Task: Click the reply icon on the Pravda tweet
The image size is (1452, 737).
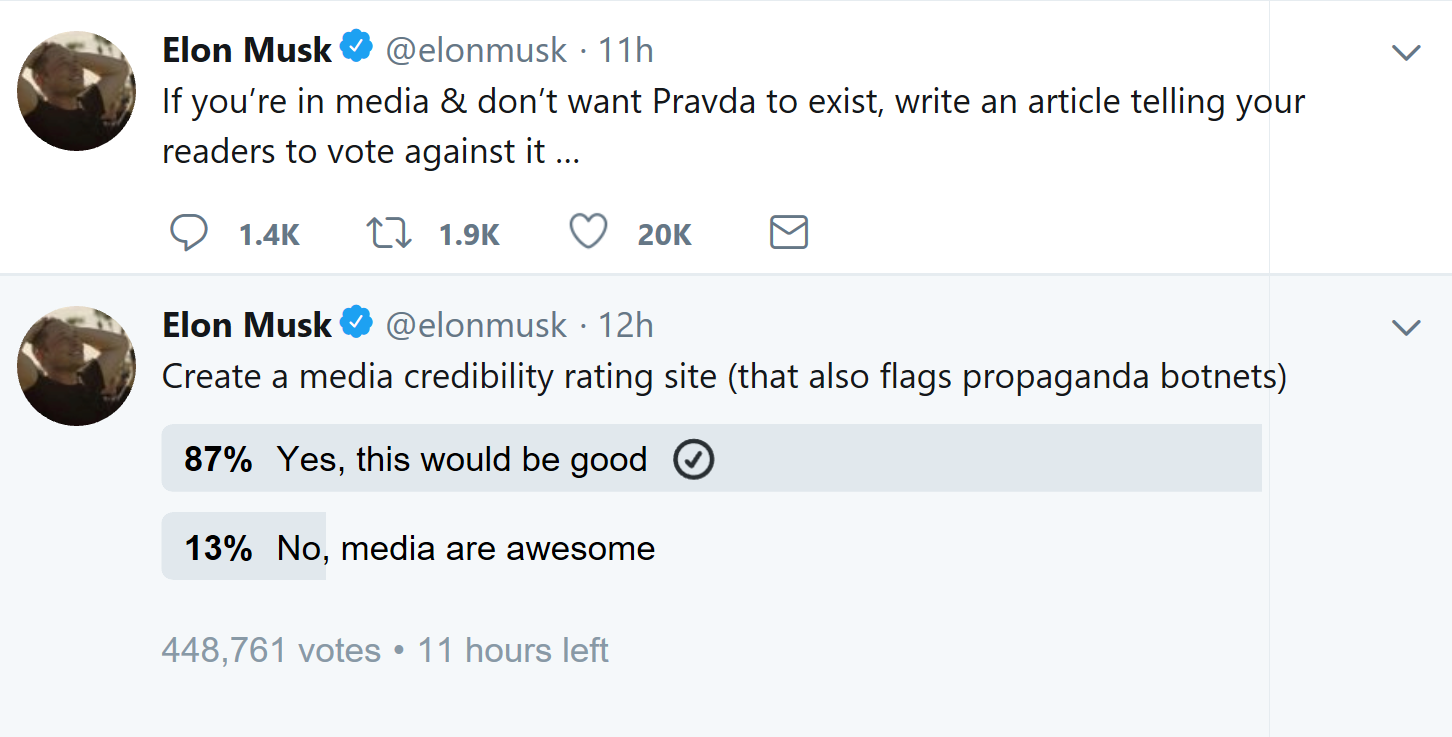Action: pyautogui.click(x=189, y=233)
